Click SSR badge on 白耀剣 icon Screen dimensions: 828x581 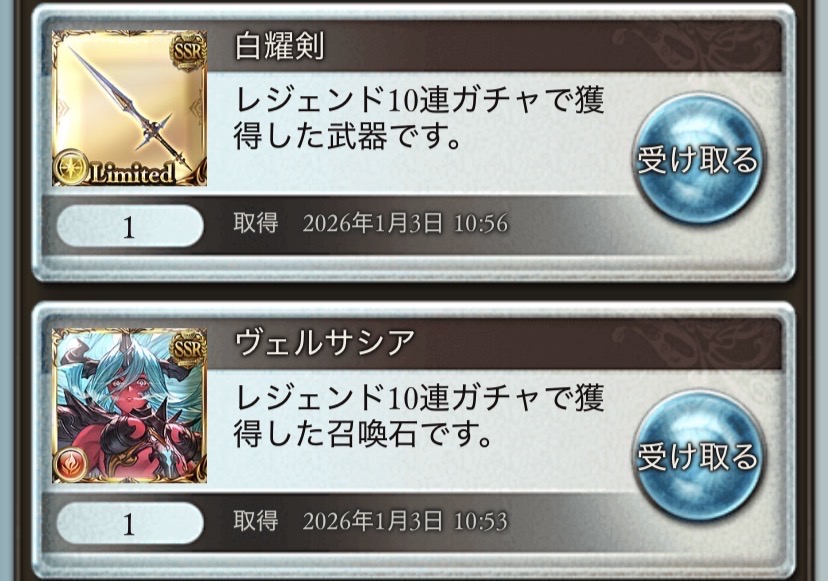click(x=188, y=51)
